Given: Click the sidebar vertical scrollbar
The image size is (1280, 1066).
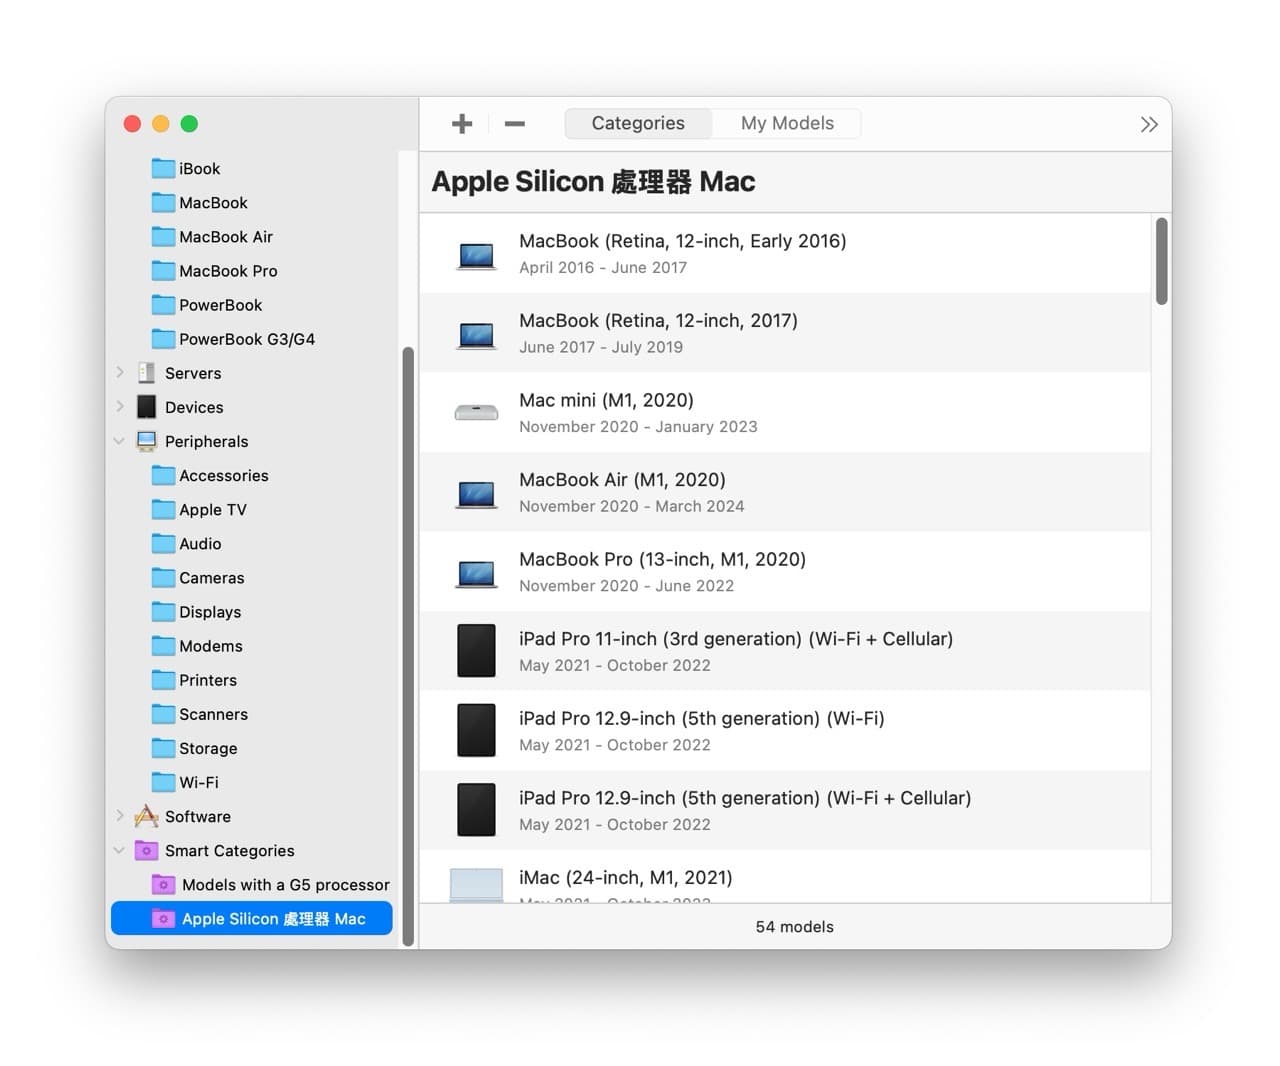Looking at the screenshot, I should click(x=407, y=646).
